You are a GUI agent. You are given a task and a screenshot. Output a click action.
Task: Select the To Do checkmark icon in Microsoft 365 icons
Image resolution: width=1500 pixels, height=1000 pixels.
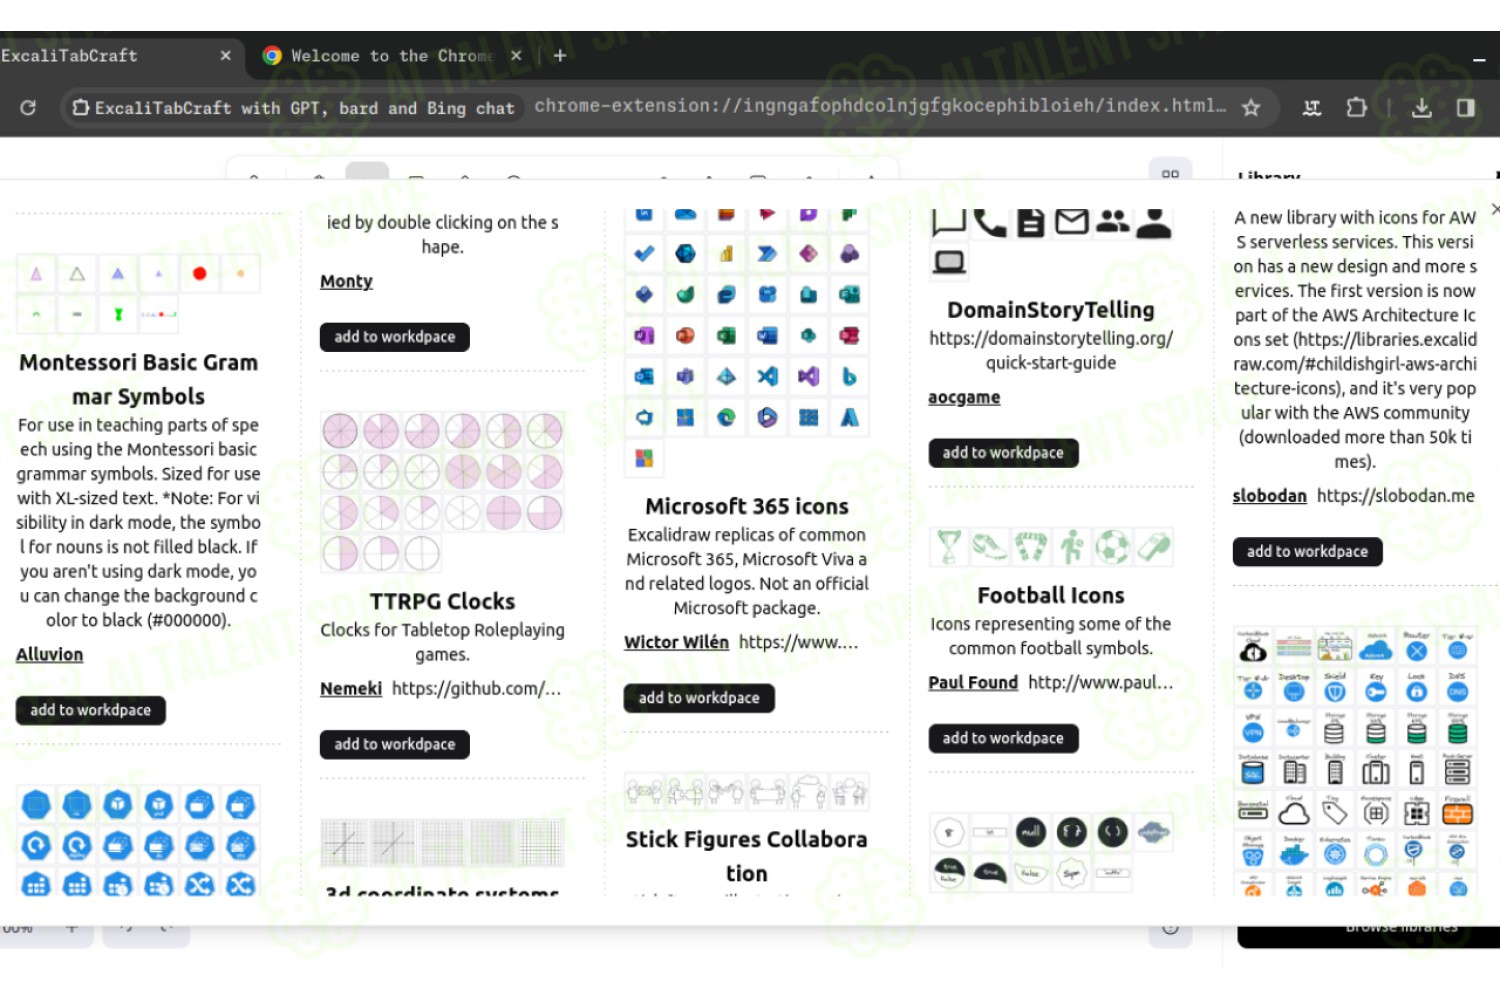(644, 253)
